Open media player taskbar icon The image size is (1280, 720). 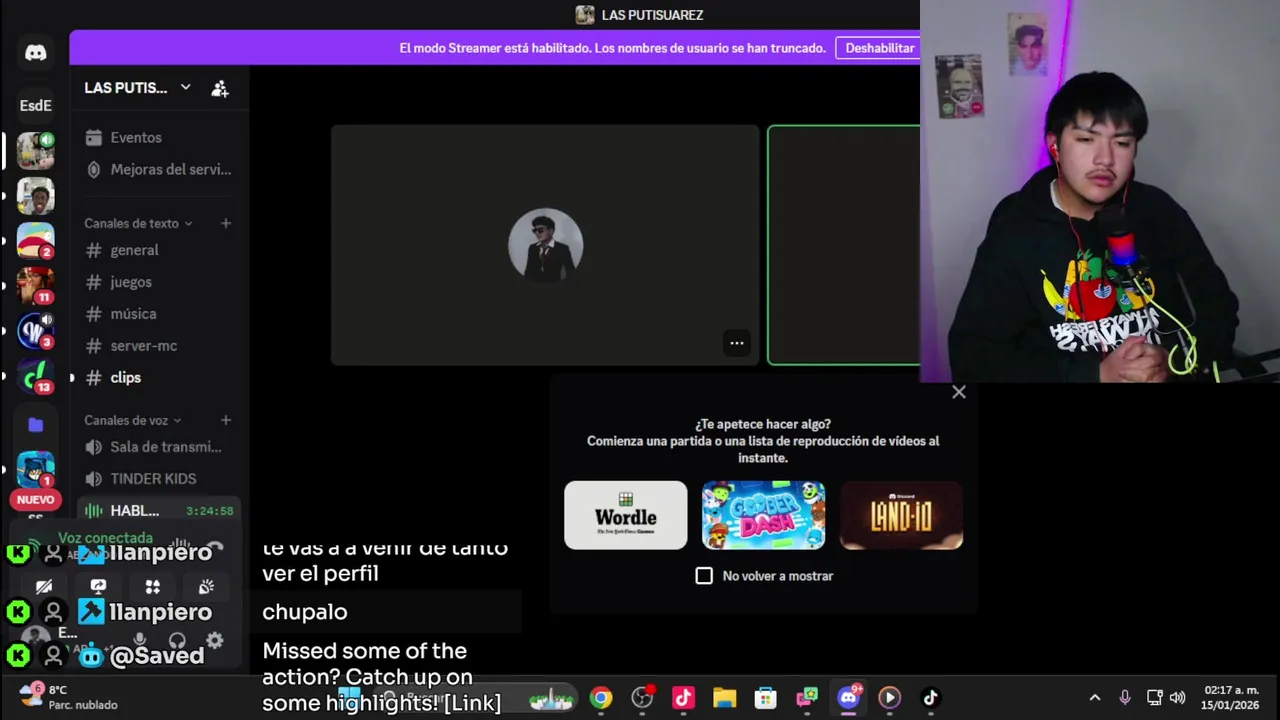[x=890, y=698]
